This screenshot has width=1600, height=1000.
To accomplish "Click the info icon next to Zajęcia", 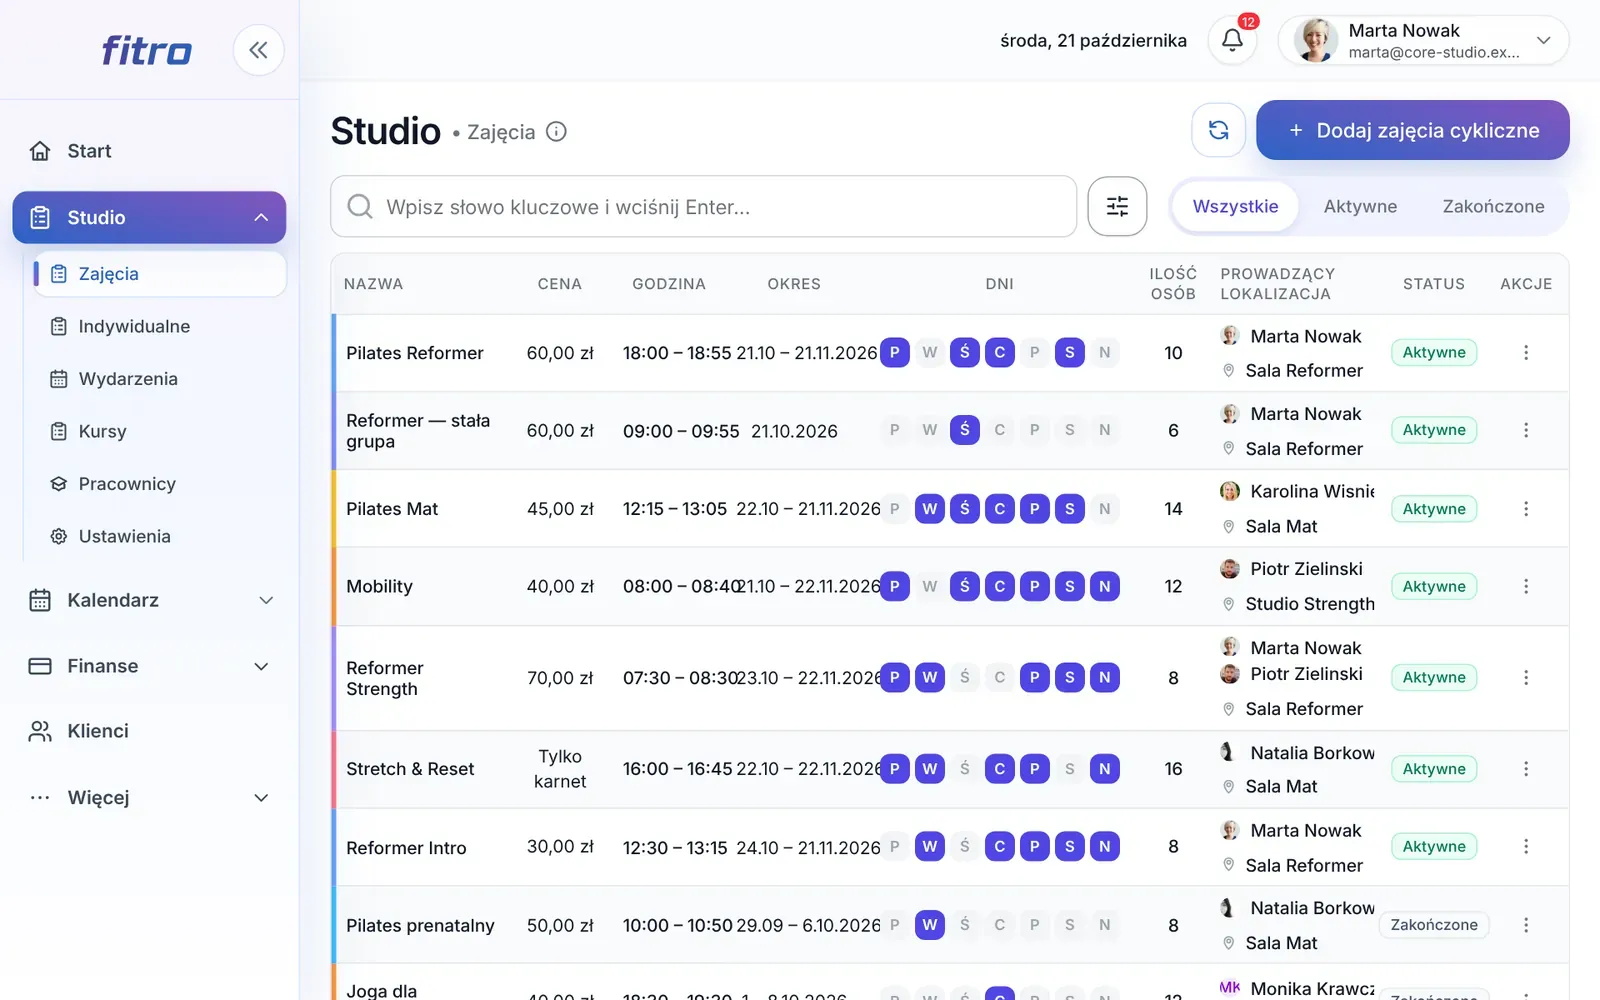I will [556, 131].
